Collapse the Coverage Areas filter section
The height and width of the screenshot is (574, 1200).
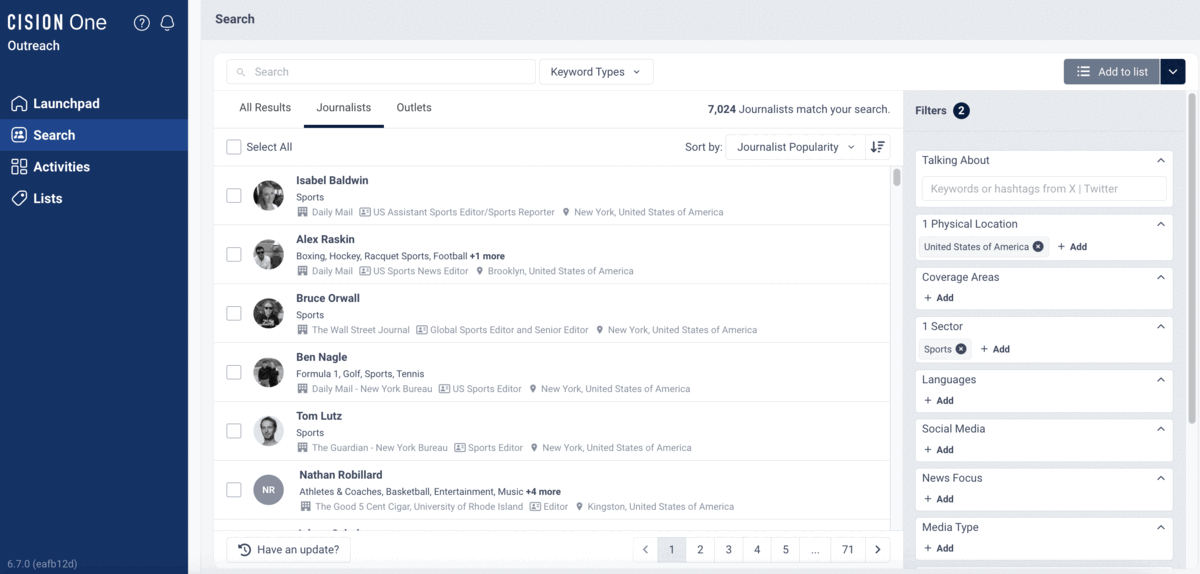coord(1161,277)
